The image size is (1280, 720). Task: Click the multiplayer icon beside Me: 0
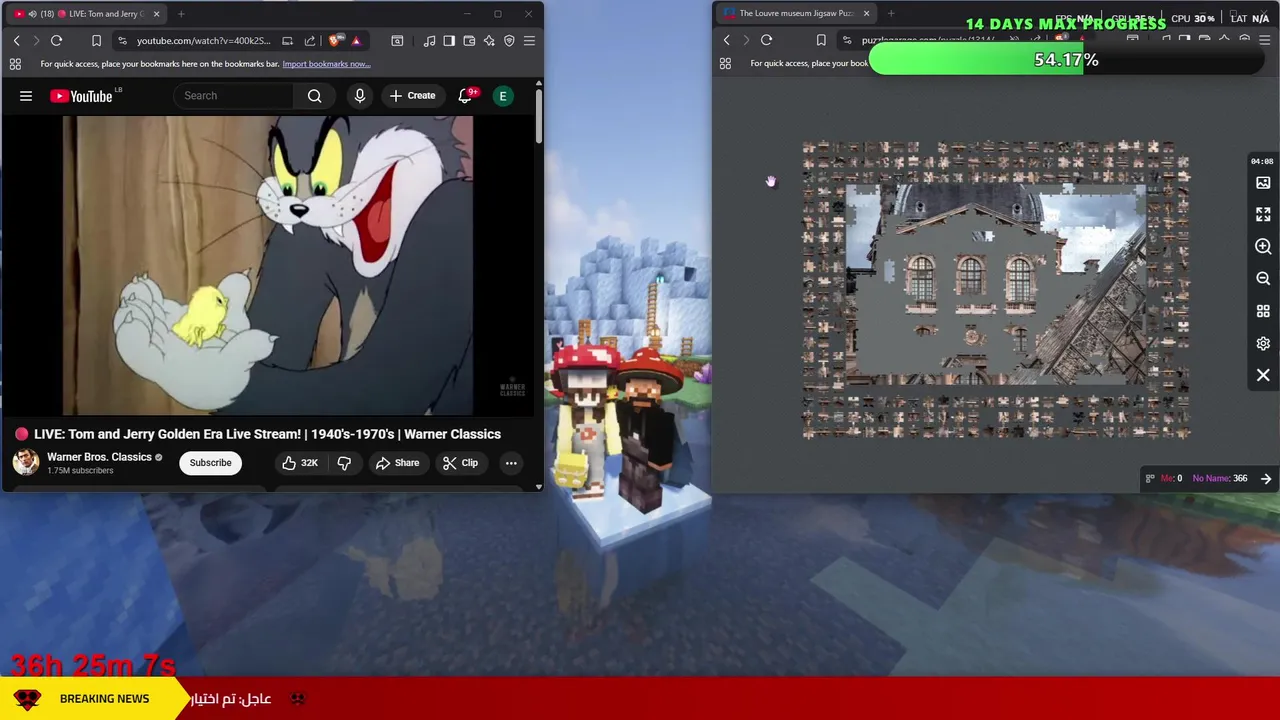[1150, 478]
